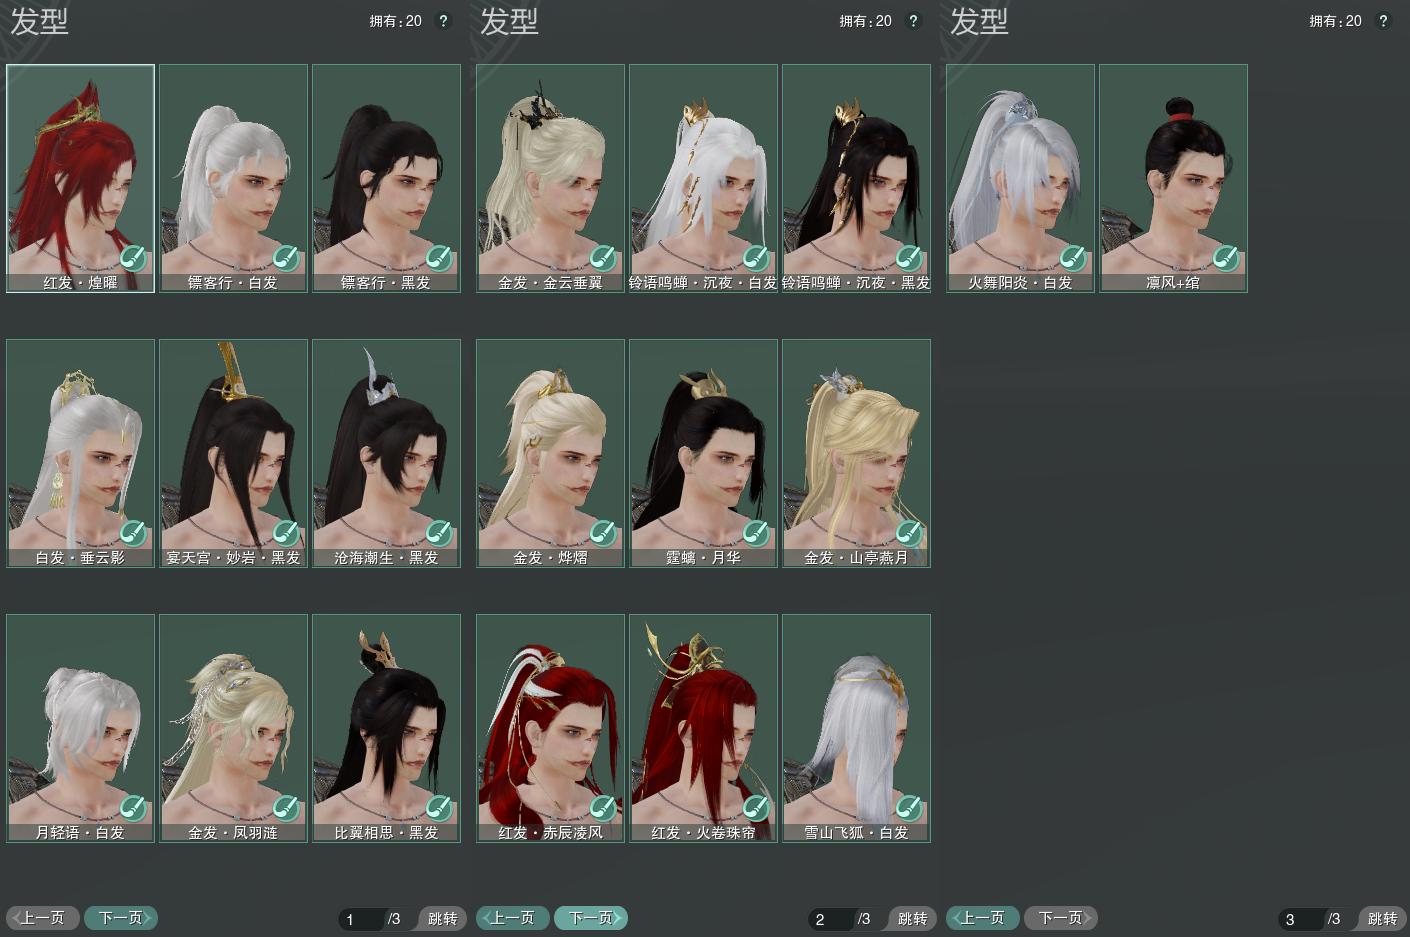
Task: Click 跳转 beside page number 2
Action: point(912,919)
